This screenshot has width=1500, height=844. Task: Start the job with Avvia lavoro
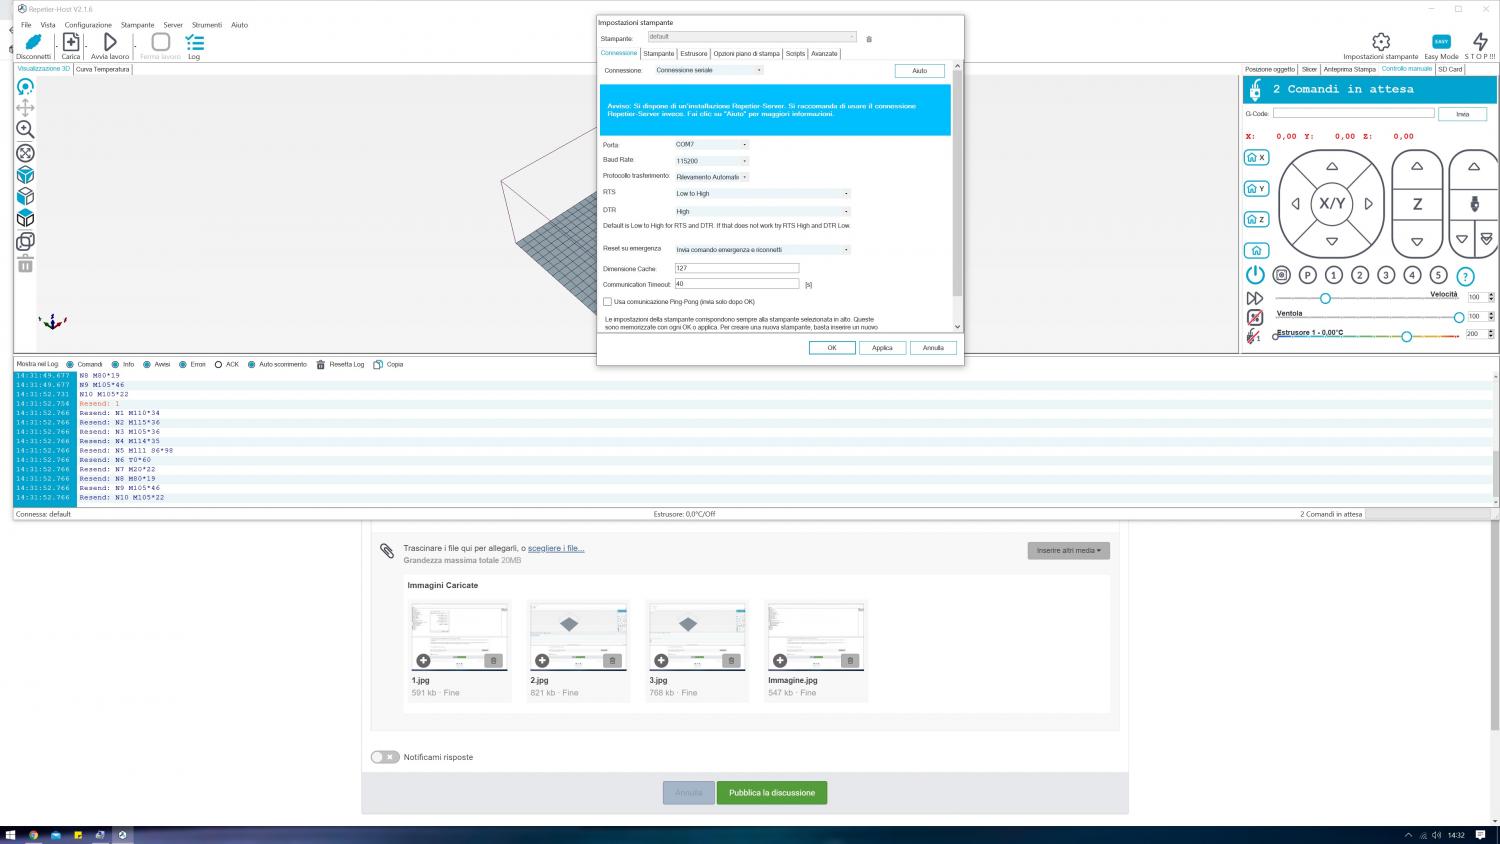pos(110,43)
